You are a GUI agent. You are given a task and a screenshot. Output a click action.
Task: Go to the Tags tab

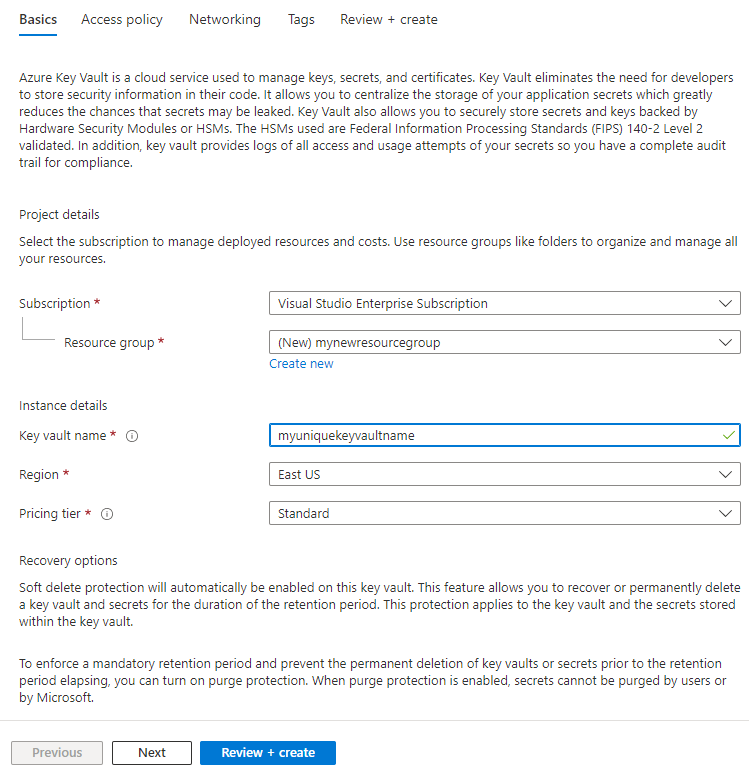click(x=301, y=20)
